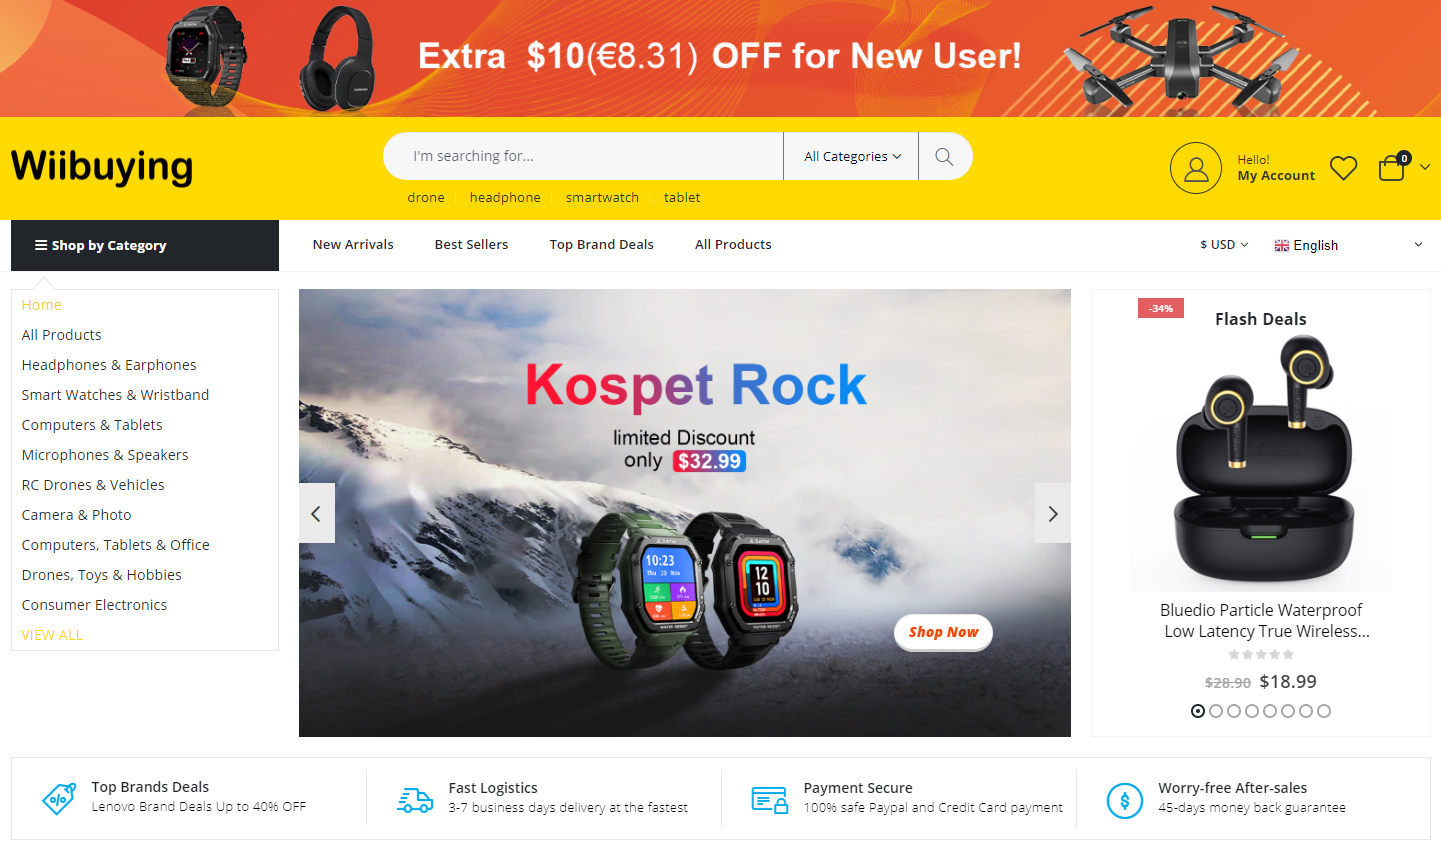Select the last Flash Deals carousel dot
This screenshot has width=1441, height=850.
click(x=1324, y=711)
